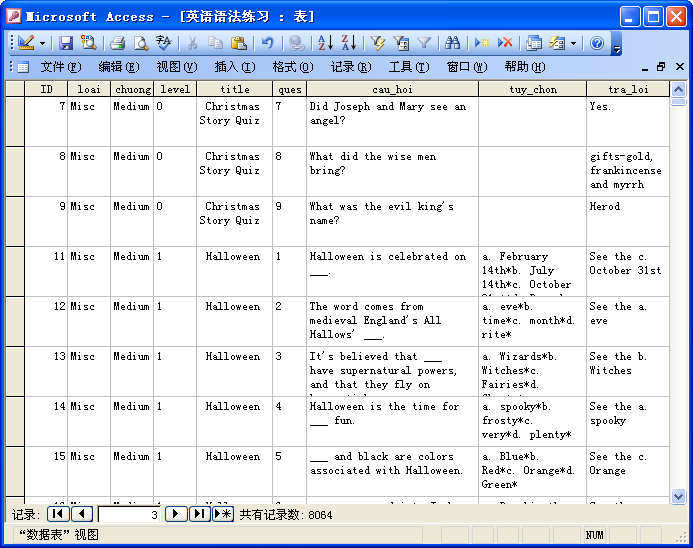
Task: Click the Database Window icon
Action: click(x=534, y=43)
